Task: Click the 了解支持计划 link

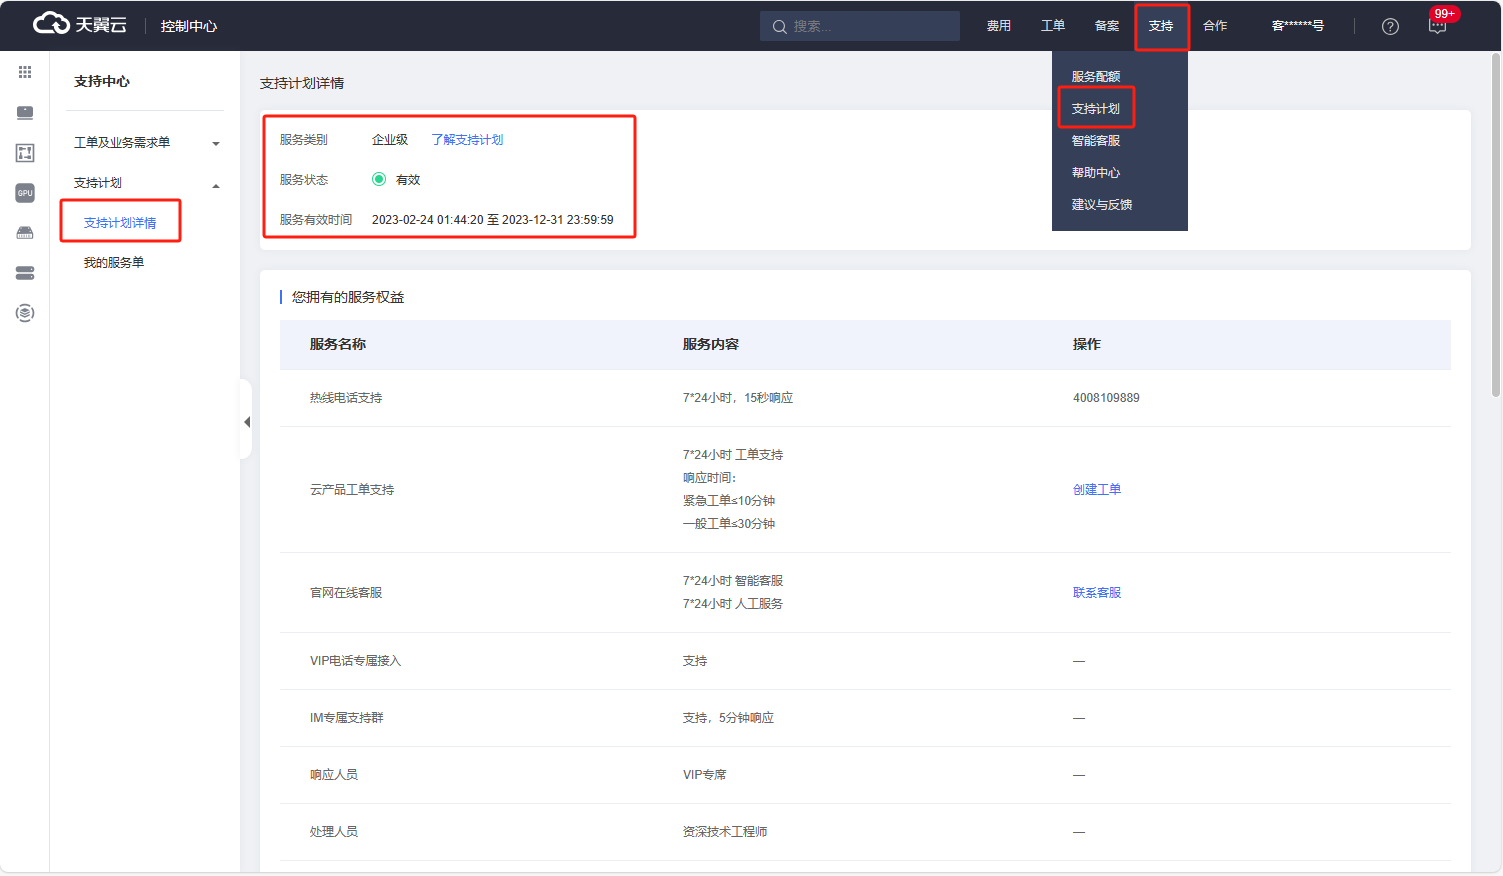Action: point(467,140)
